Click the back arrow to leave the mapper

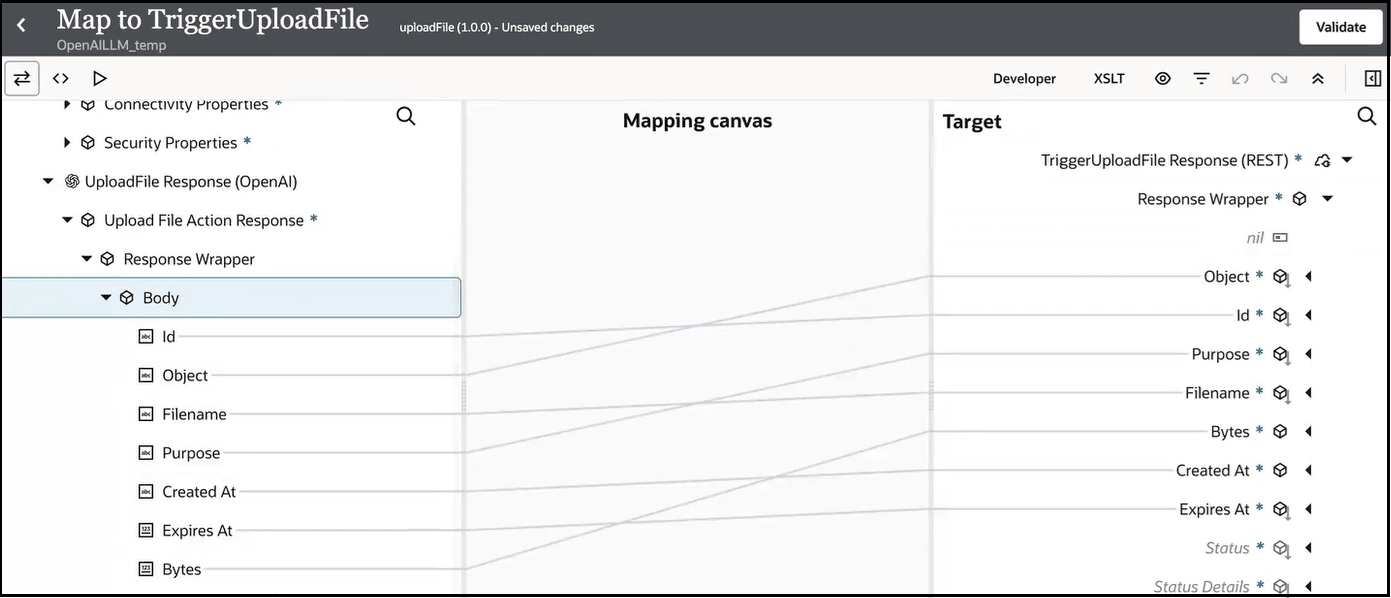21,26
